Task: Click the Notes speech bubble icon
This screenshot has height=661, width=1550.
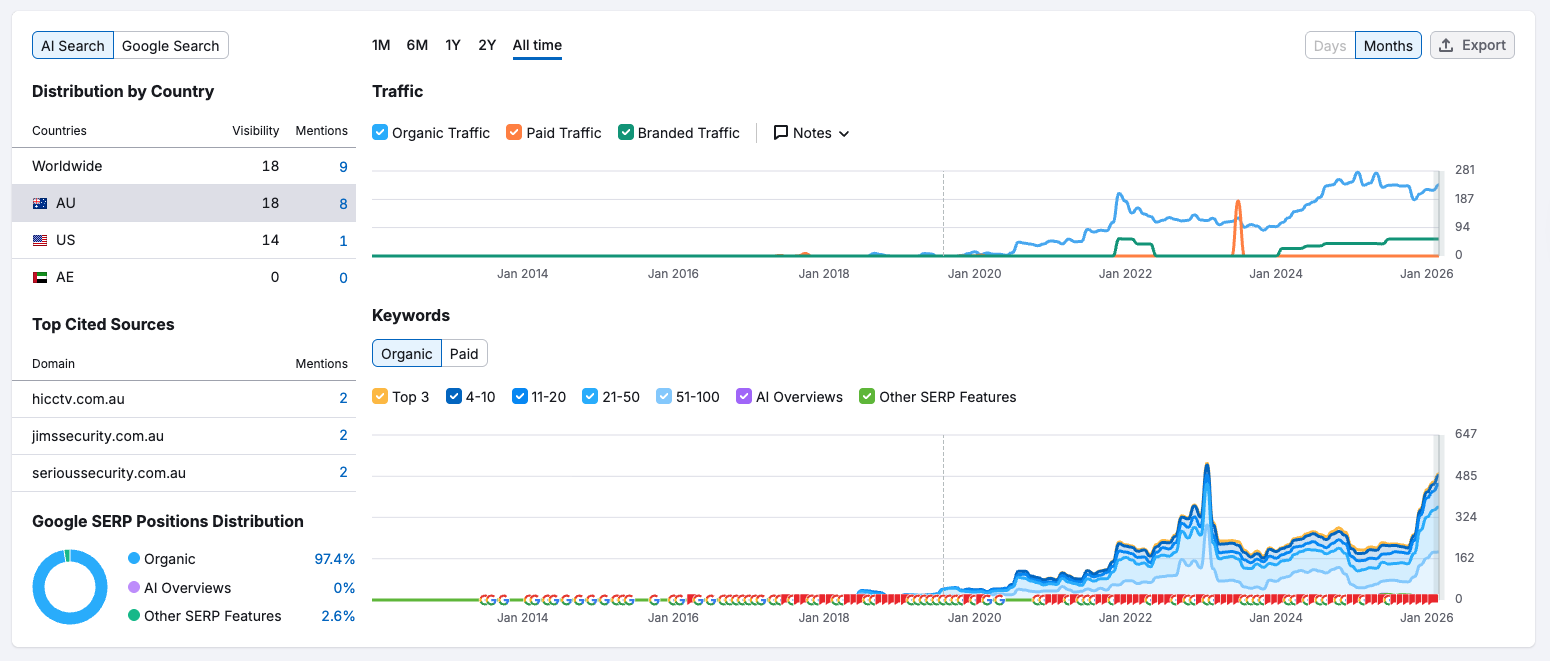Action: coord(781,133)
